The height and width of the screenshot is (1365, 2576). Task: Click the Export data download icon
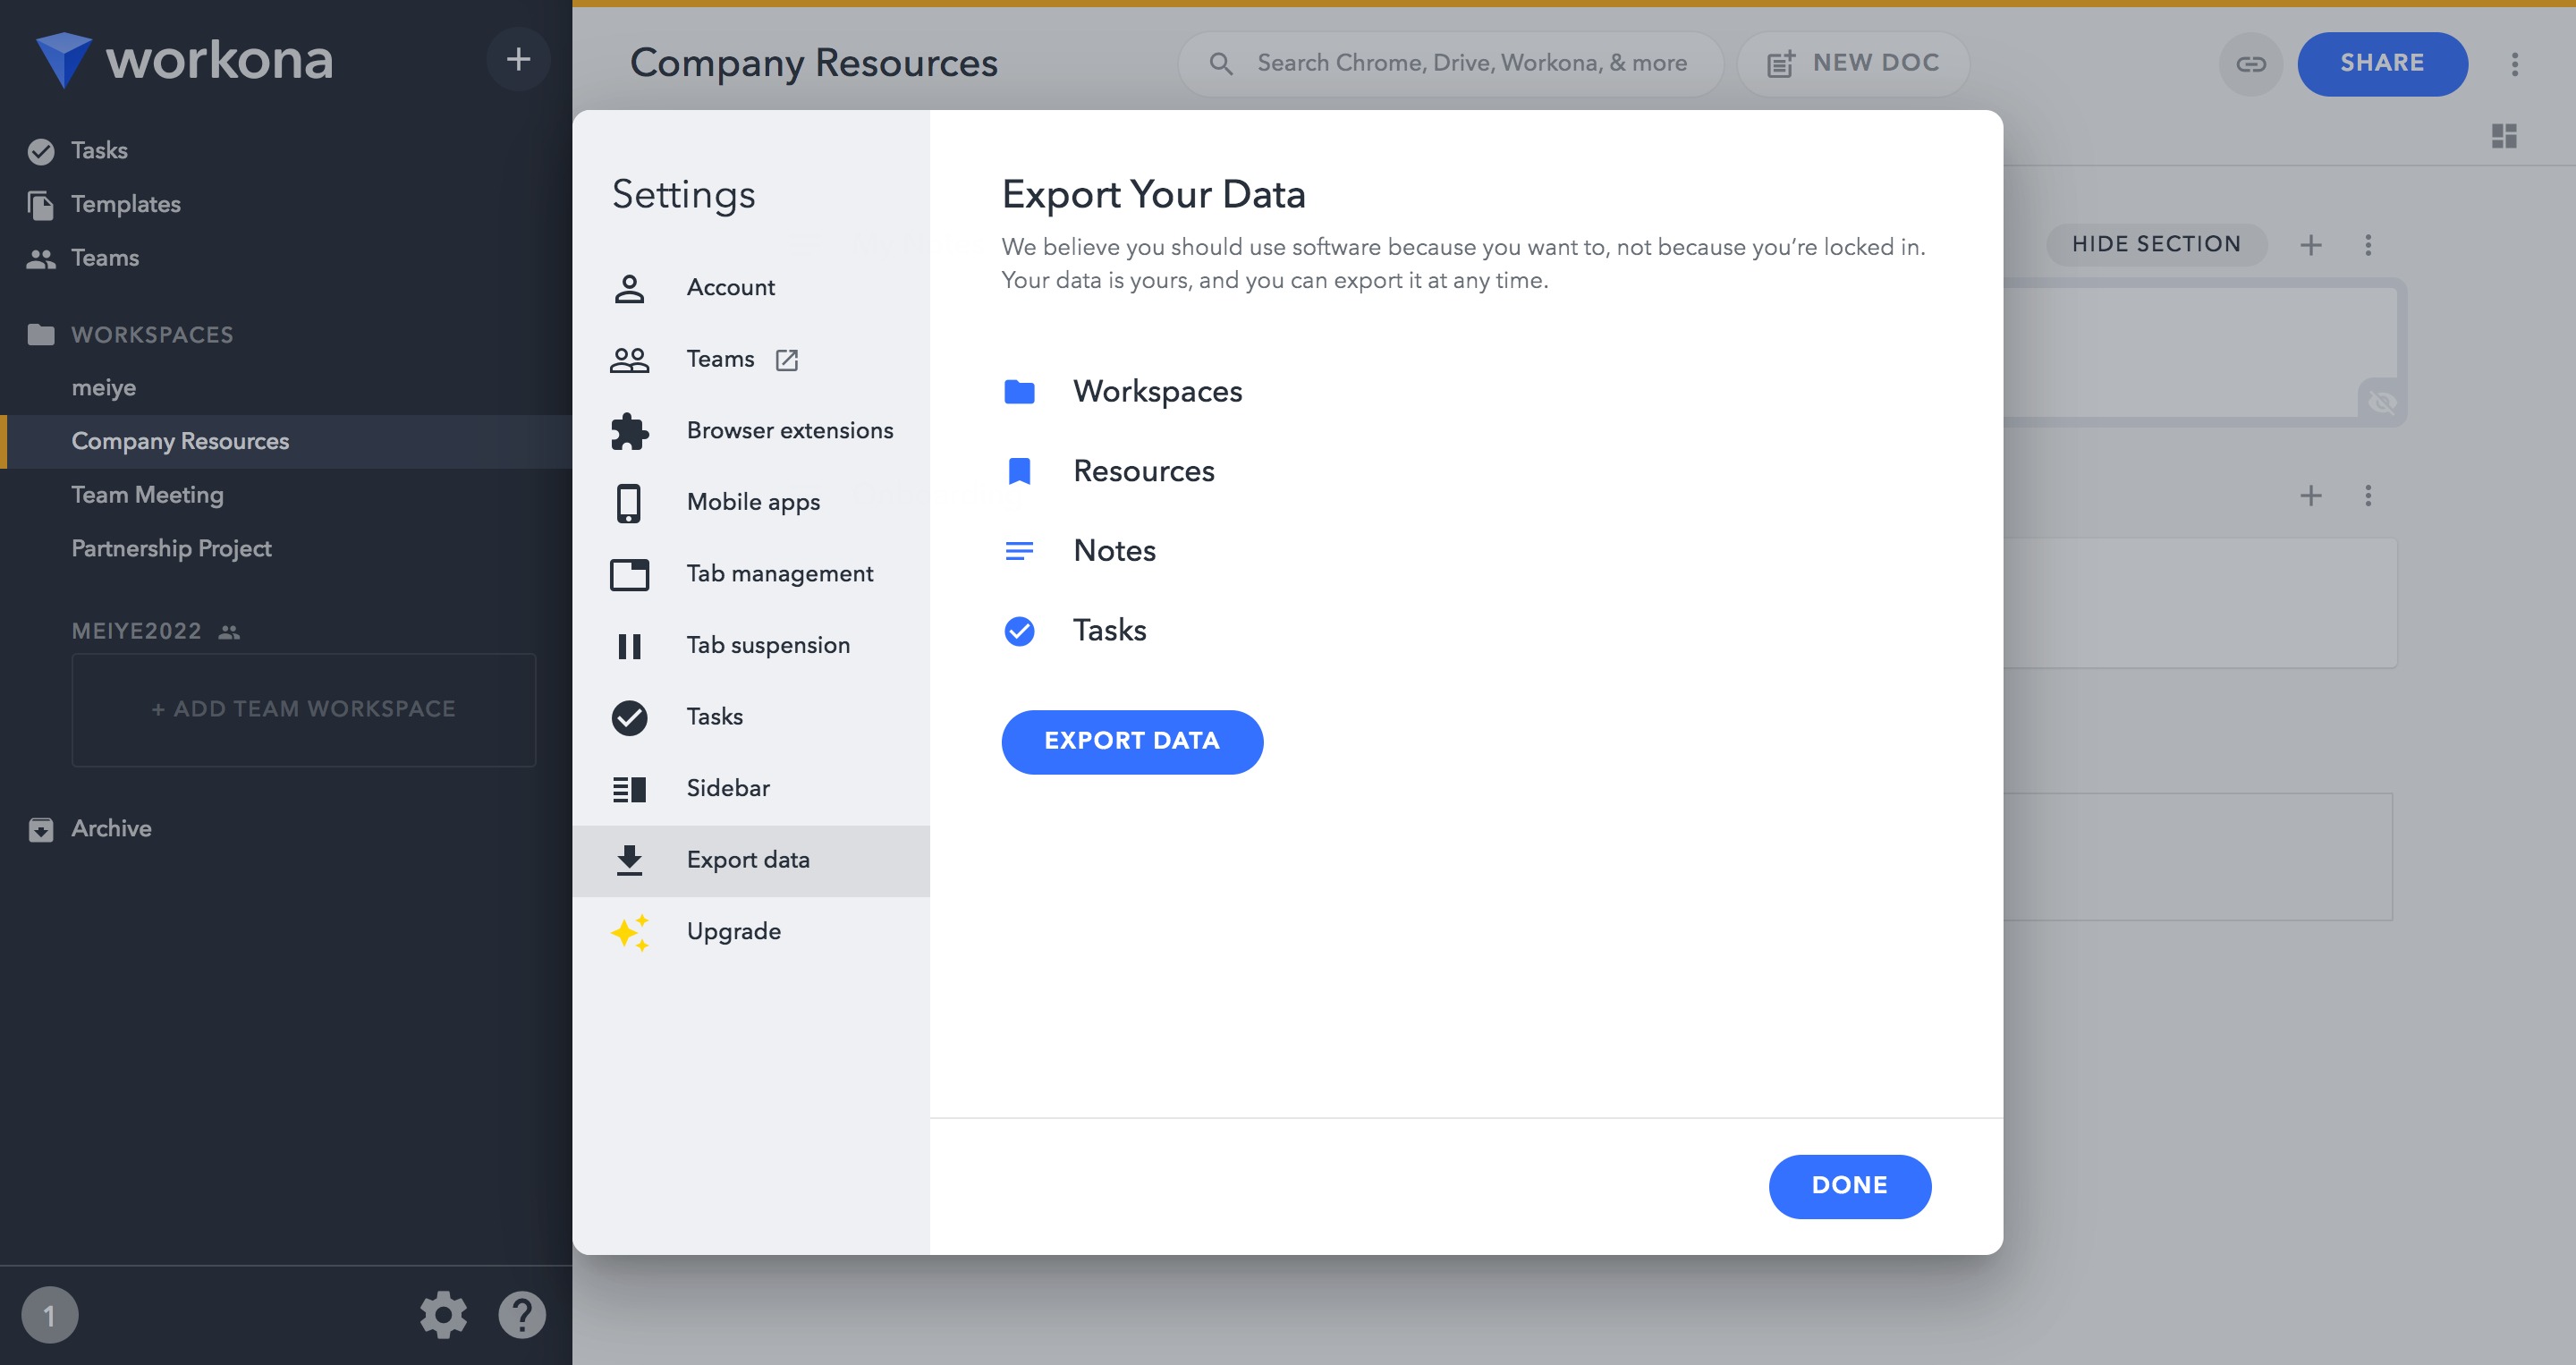coord(629,860)
